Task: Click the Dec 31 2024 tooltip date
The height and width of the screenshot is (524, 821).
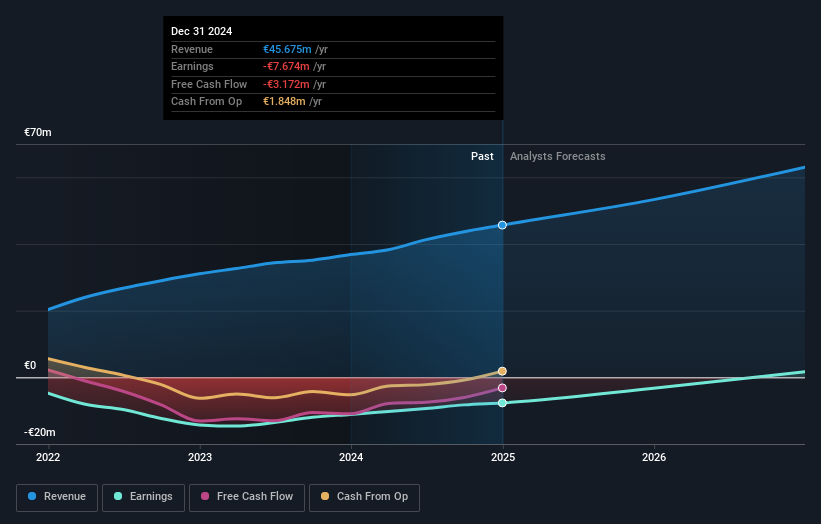Action: click(x=202, y=31)
